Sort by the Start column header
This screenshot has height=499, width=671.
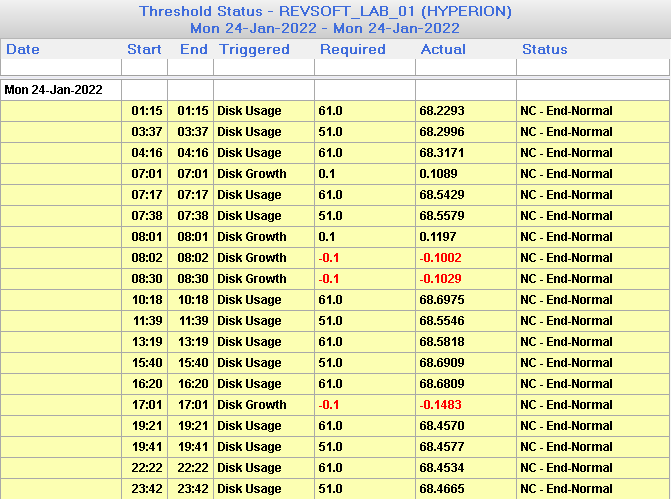tap(144, 49)
